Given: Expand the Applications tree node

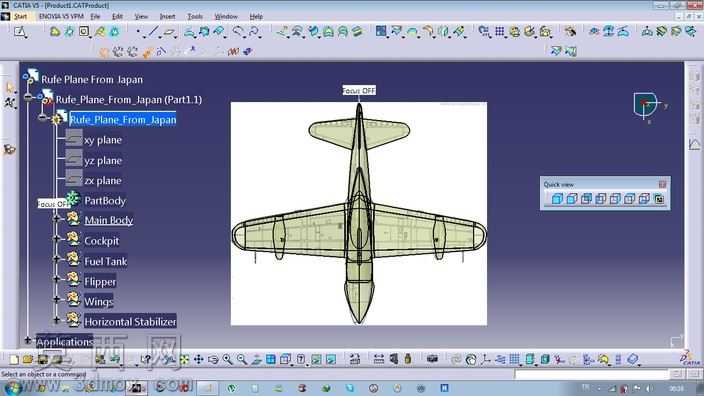Looking at the screenshot, I should (27, 341).
